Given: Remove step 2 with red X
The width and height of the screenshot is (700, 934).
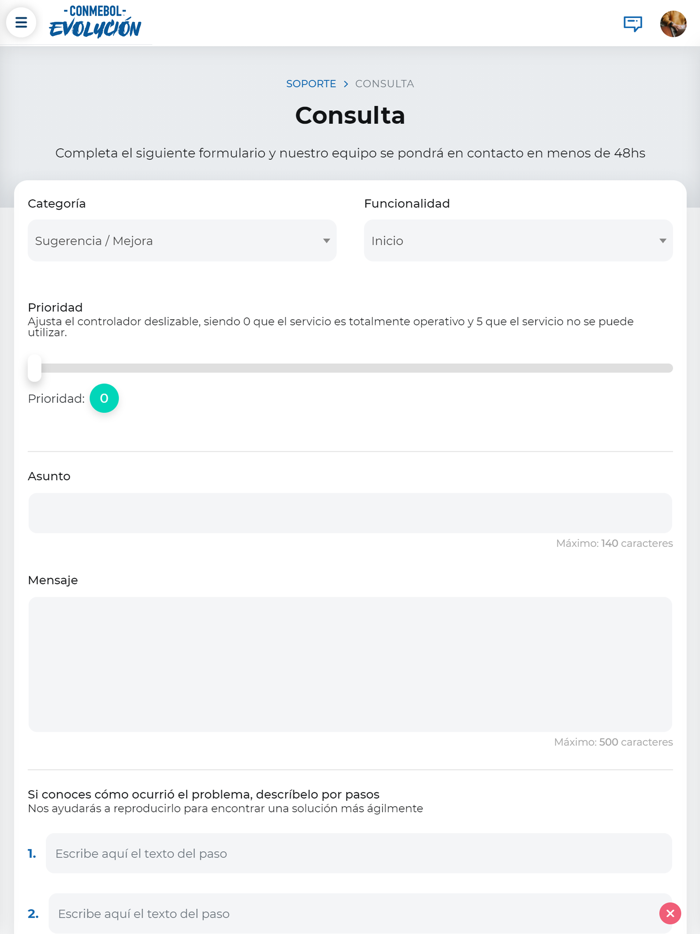Looking at the screenshot, I should click(670, 913).
